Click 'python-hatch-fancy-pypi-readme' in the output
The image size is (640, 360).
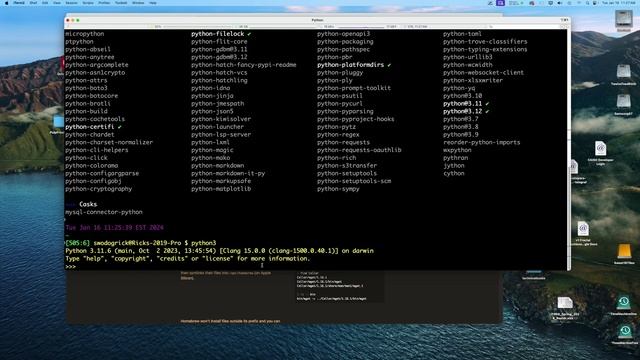click(244, 65)
